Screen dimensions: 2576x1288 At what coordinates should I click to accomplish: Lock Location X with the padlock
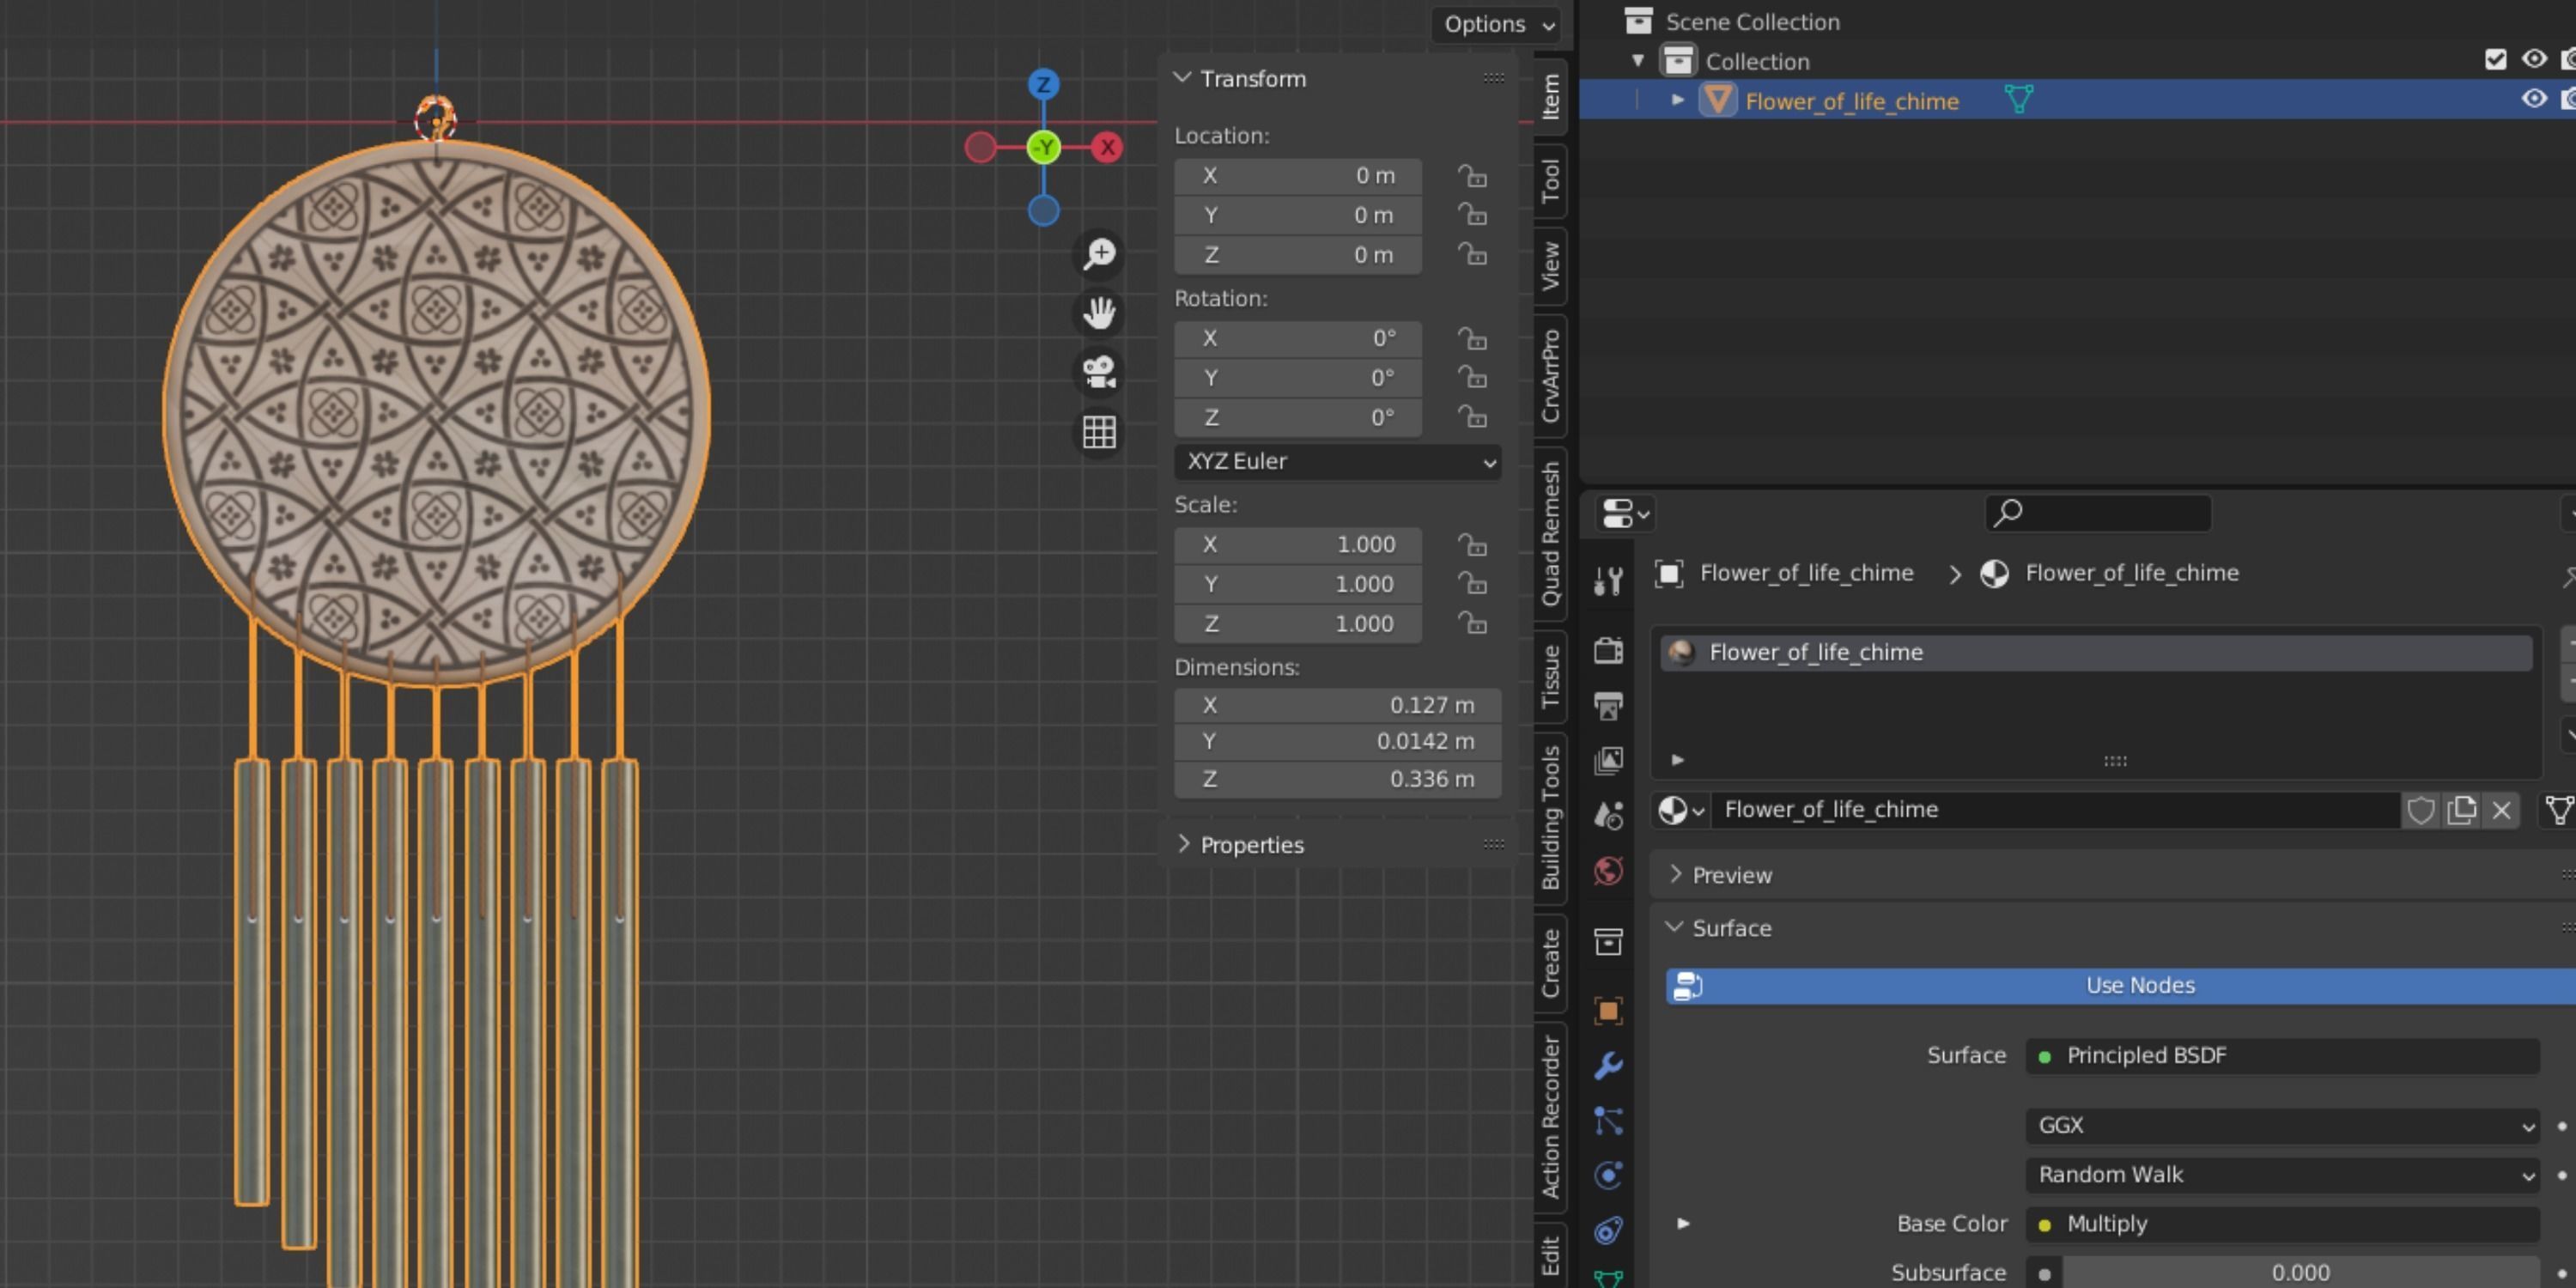pyautogui.click(x=1472, y=176)
